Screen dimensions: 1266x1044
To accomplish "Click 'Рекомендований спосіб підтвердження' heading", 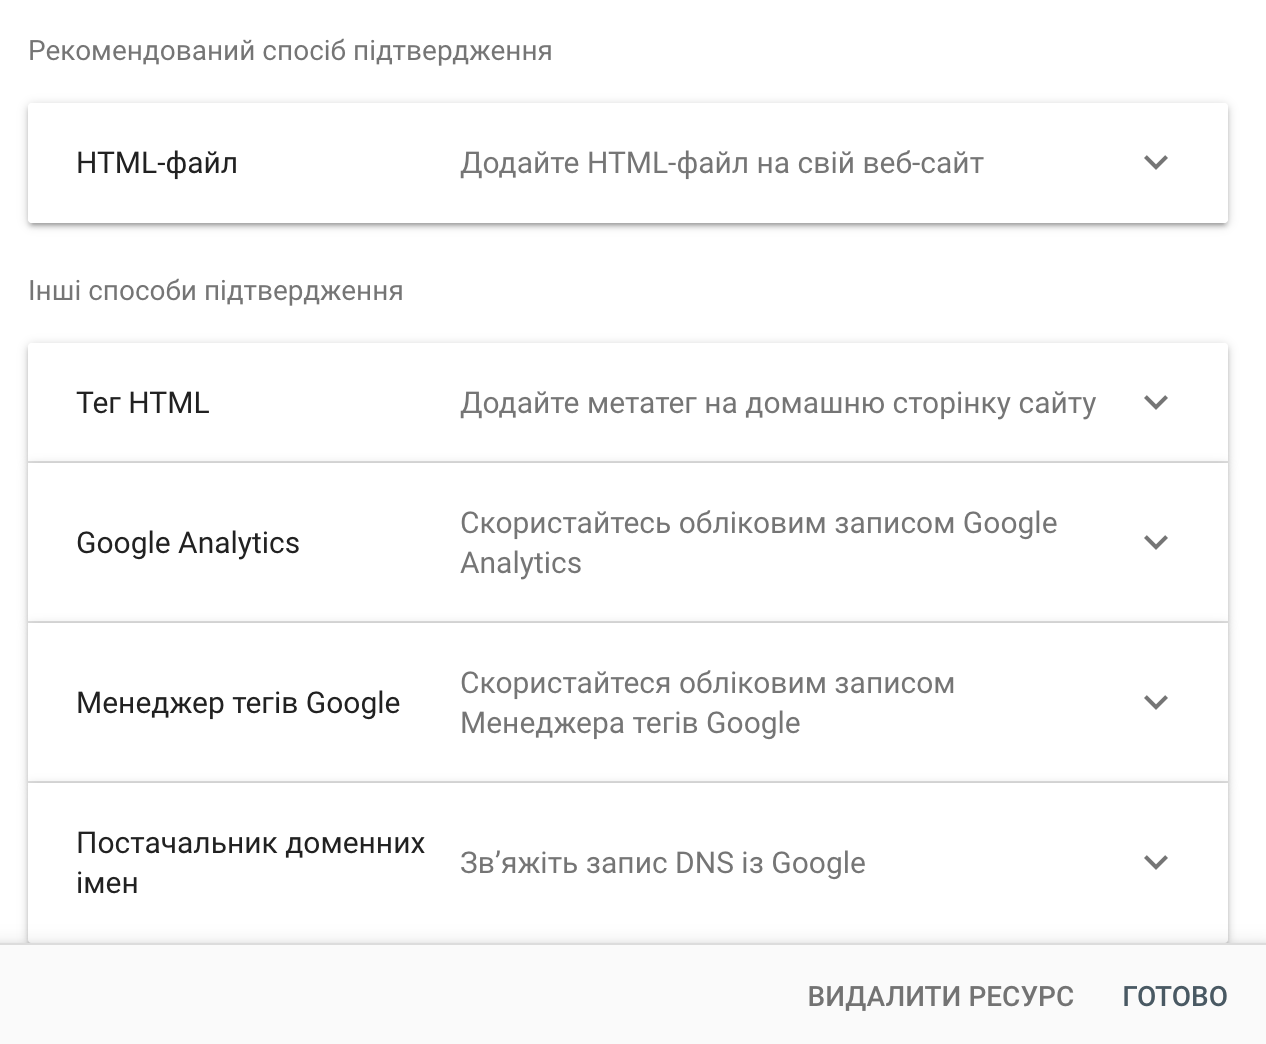I will click(x=290, y=51).
